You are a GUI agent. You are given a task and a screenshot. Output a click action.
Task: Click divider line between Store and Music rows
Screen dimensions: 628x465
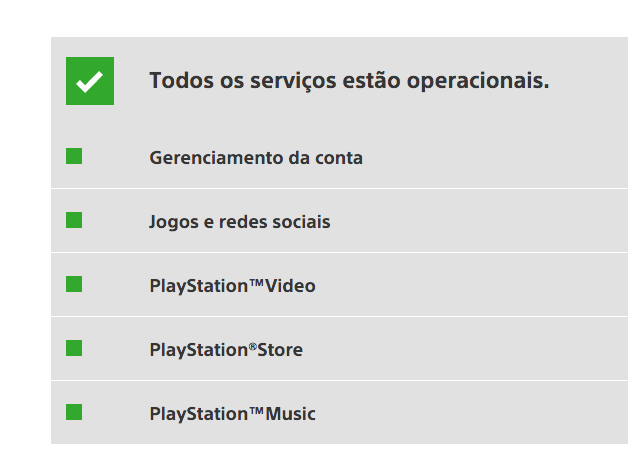coord(340,380)
